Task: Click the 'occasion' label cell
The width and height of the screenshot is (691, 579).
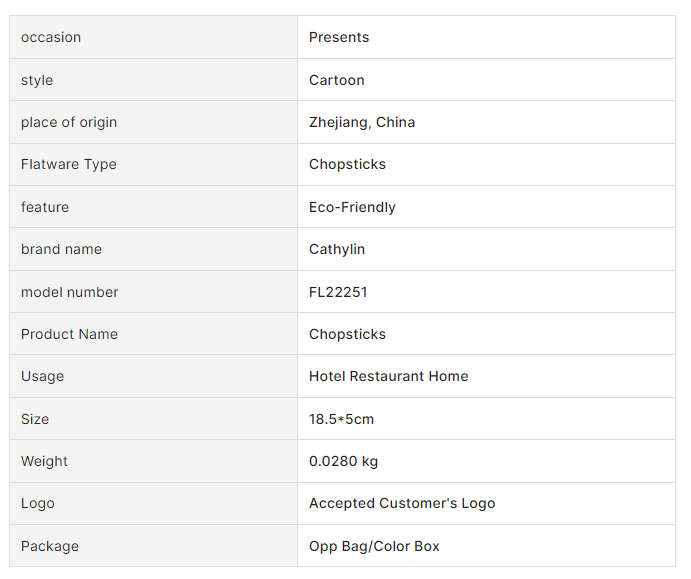Action: (51, 37)
